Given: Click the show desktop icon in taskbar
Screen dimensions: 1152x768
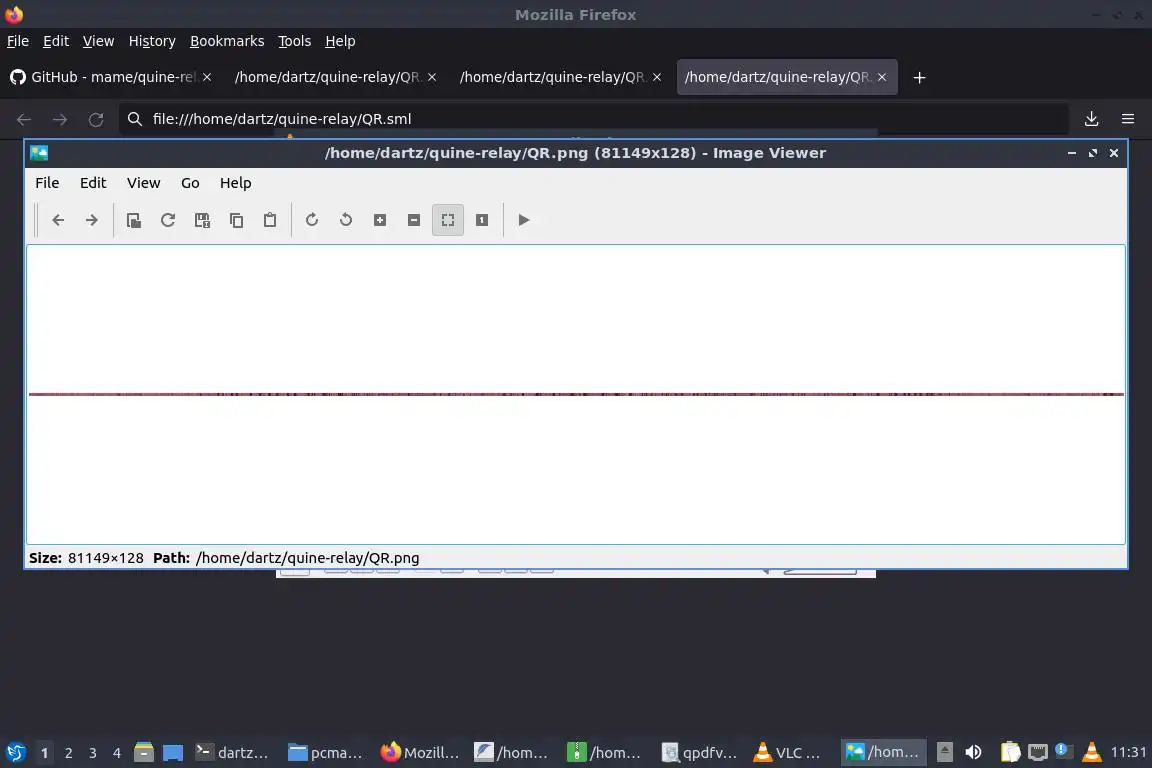Looking at the screenshot, I should 173,753.
